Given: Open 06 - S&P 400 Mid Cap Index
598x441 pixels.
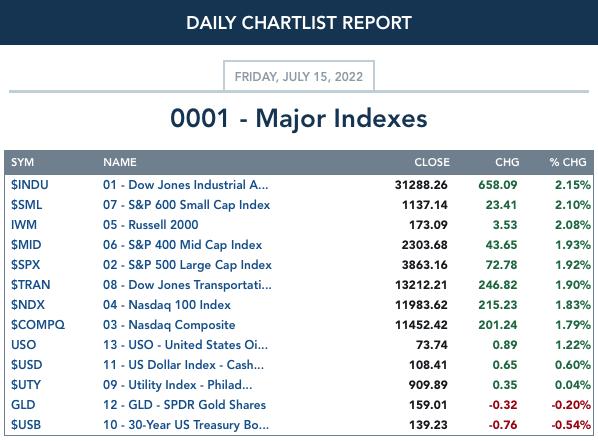Looking at the screenshot, I should point(182,245).
